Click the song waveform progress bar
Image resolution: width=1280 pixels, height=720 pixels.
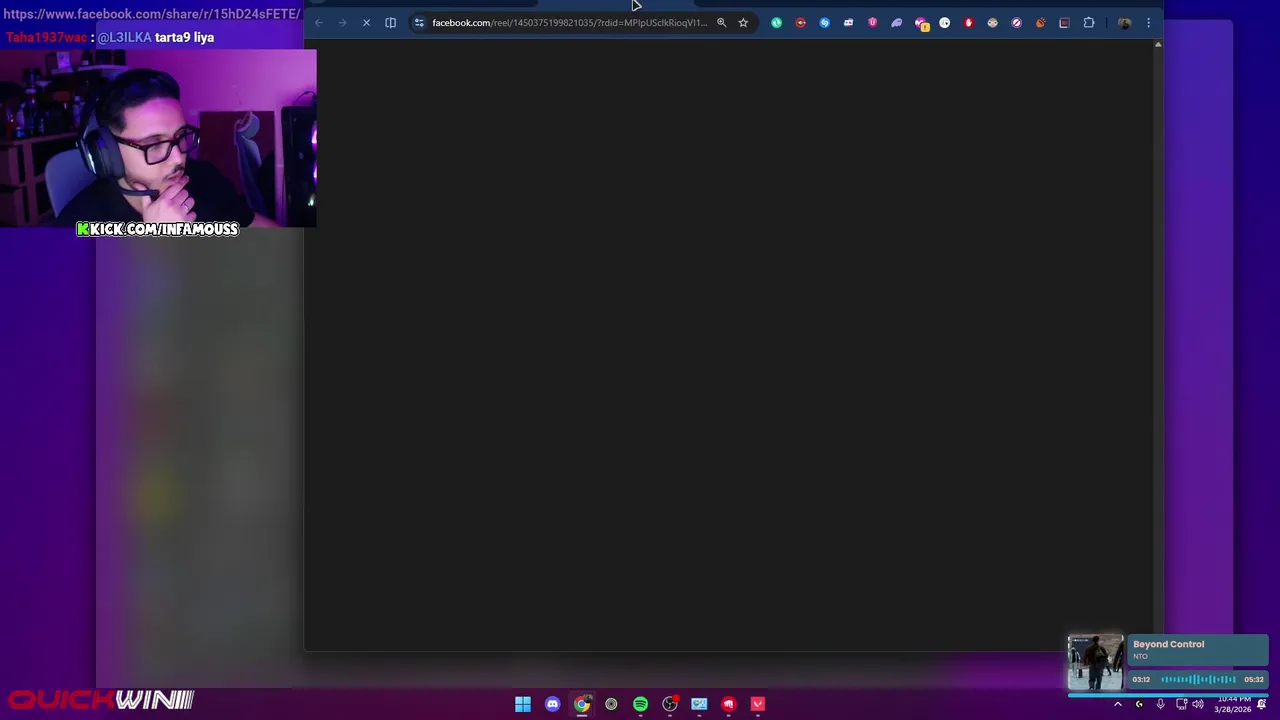coord(1198,679)
